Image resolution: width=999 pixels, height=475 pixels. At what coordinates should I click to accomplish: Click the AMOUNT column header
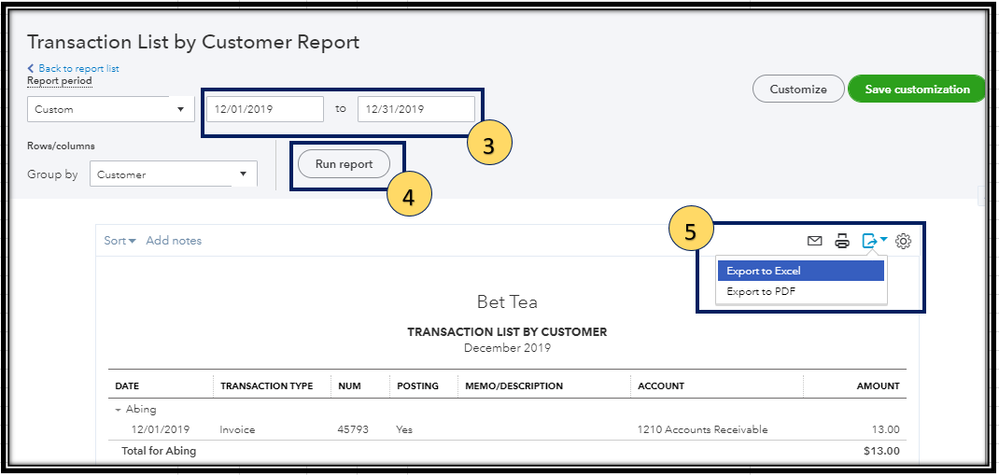pyautogui.click(x=877, y=386)
